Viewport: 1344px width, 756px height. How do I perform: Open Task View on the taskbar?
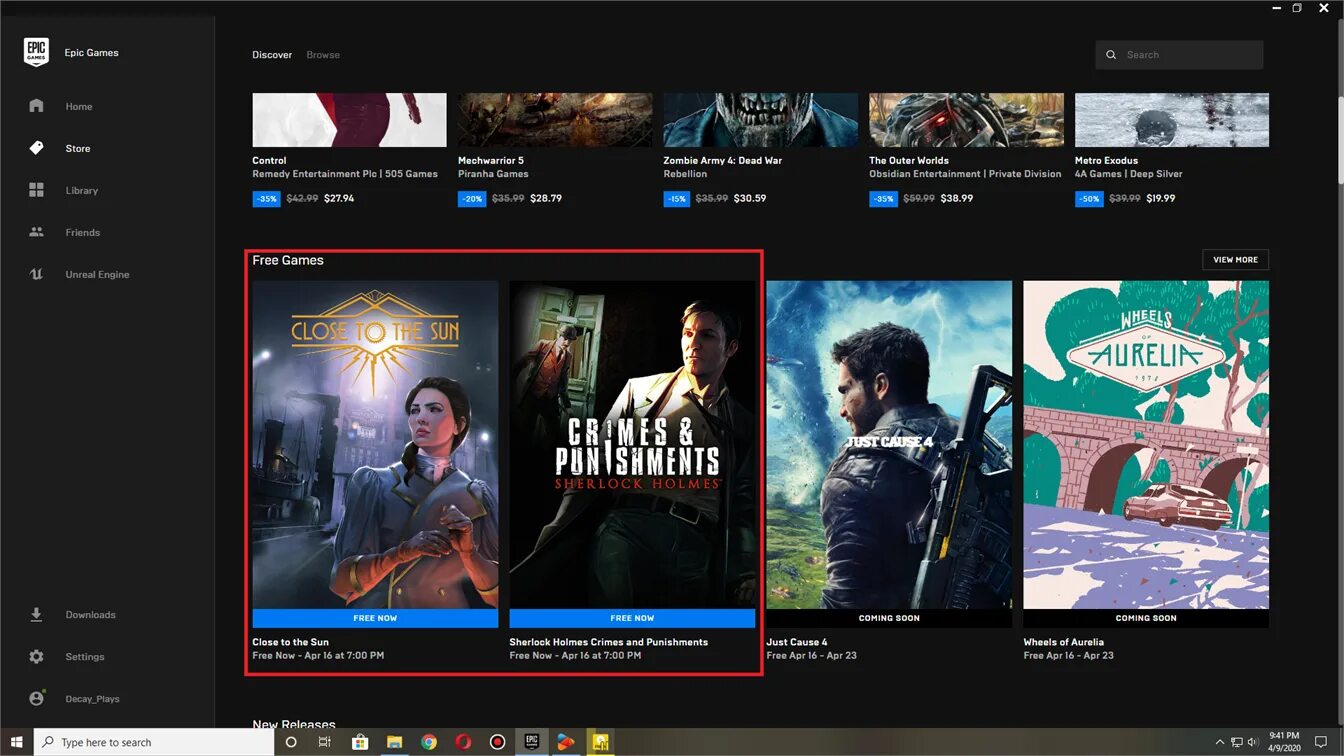tap(325, 742)
